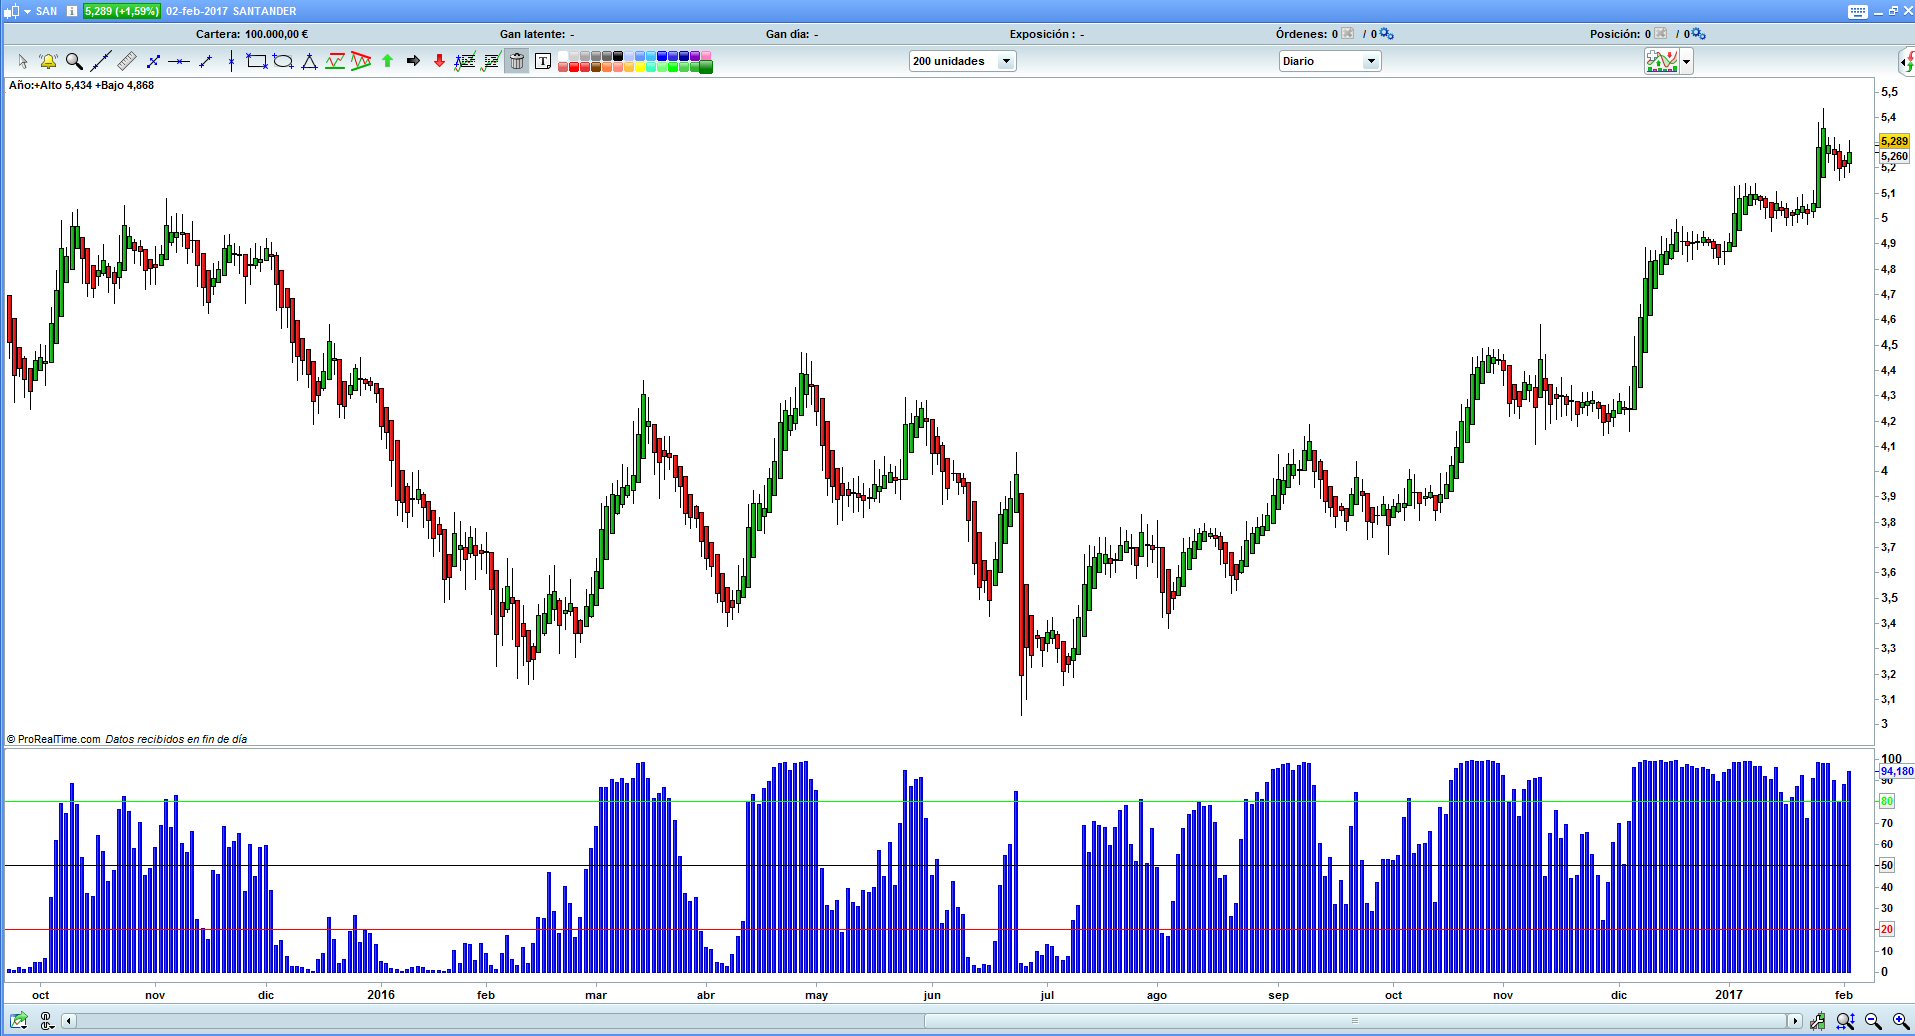This screenshot has width=1915, height=1036.
Task: Click the ProRealTime.com link
Action: (59, 739)
